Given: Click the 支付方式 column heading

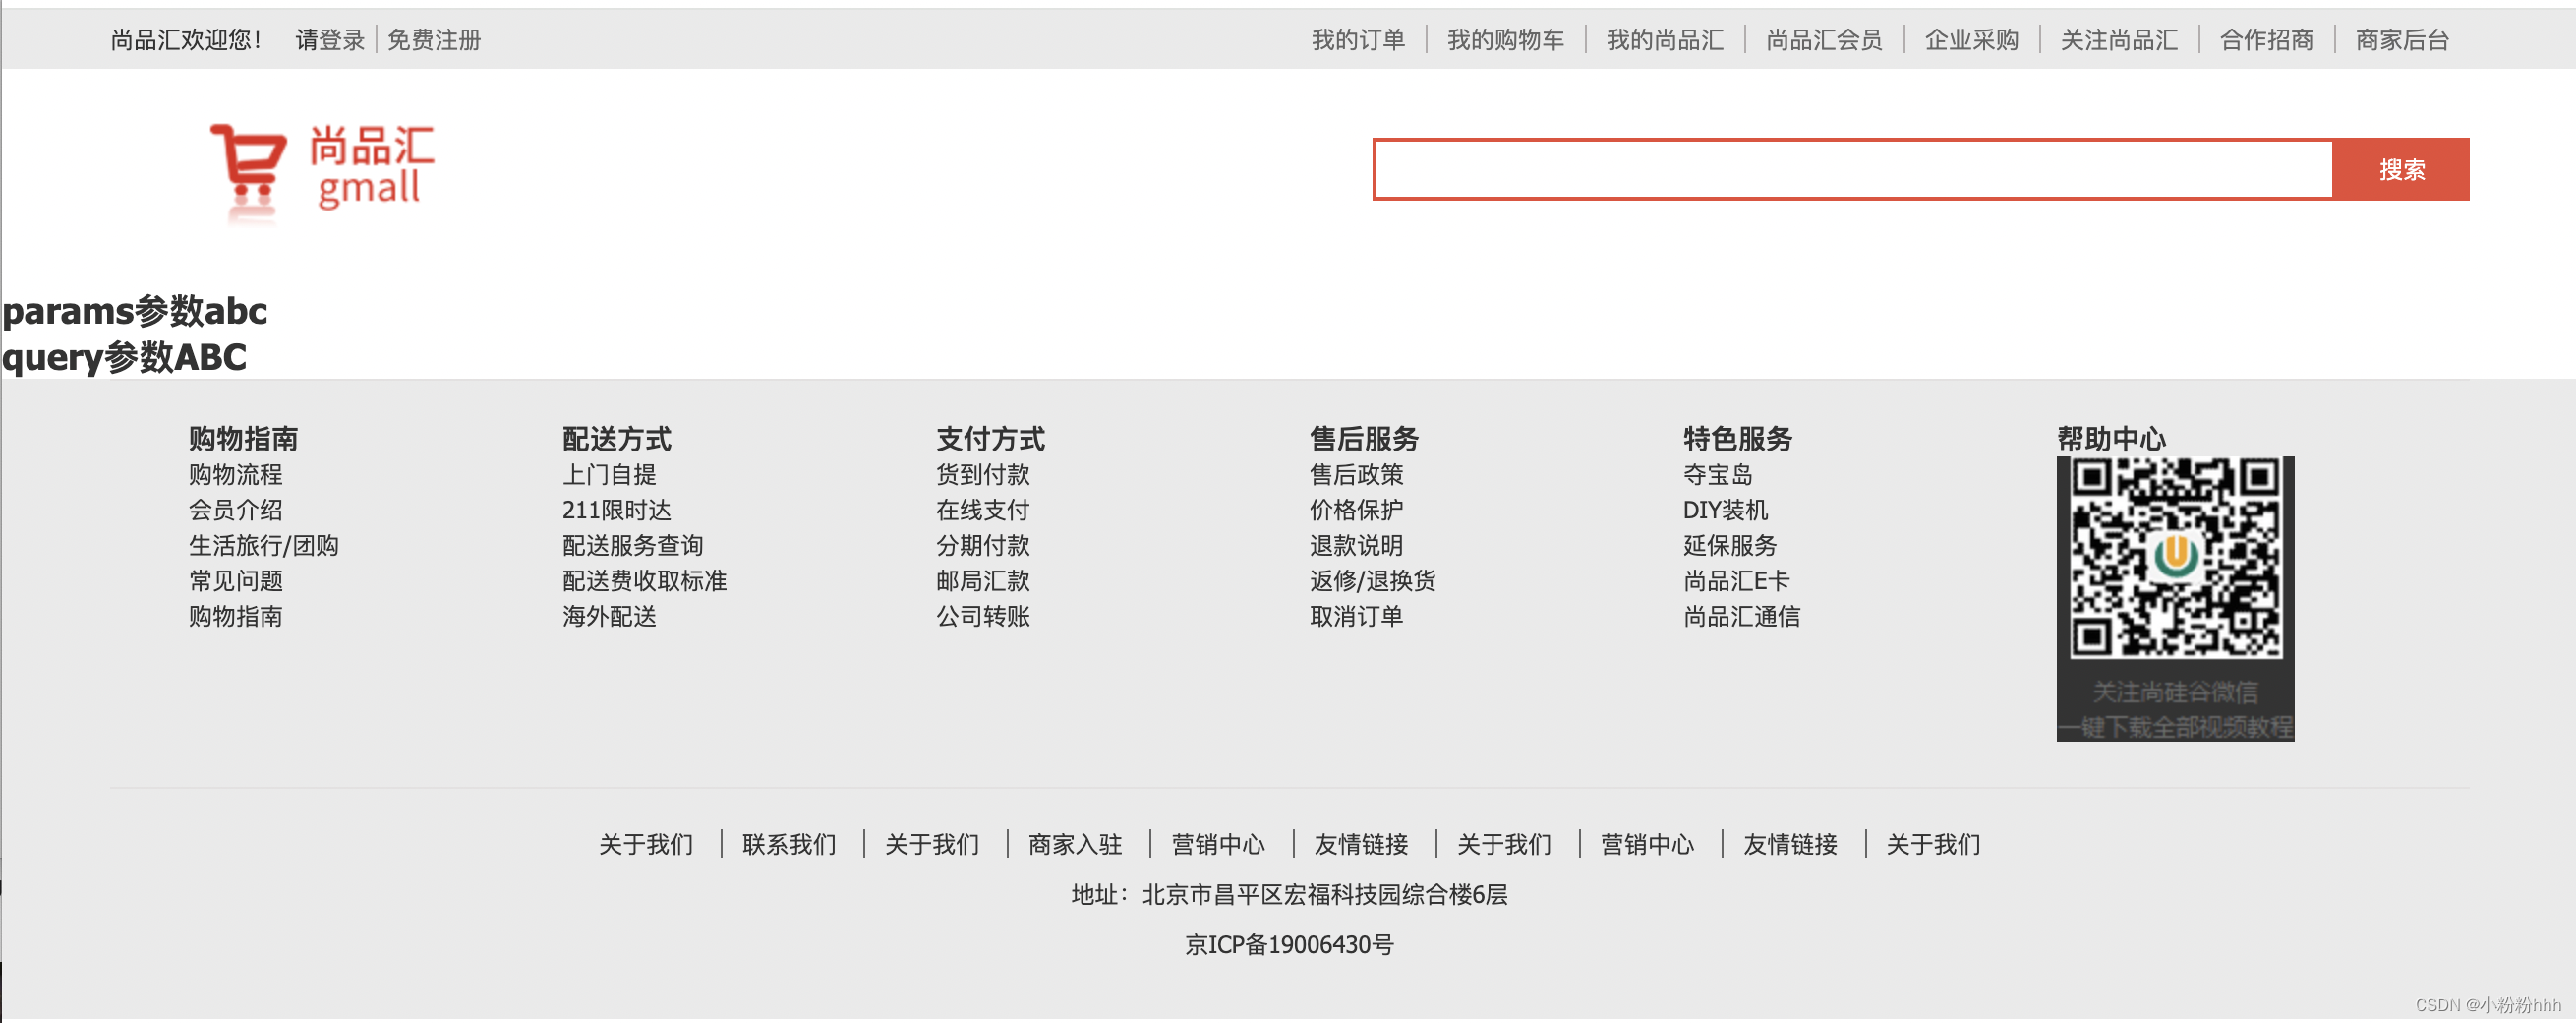Looking at the screenshot, I should pos(990,438).
